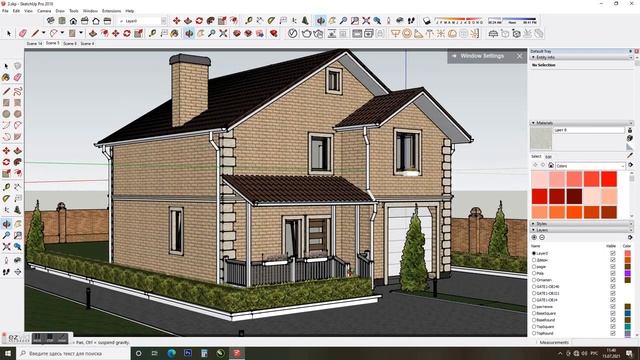Toggle visibility checkbox for Ornamen layer
This screenshot has width=640, height=360.
(613, 280)
